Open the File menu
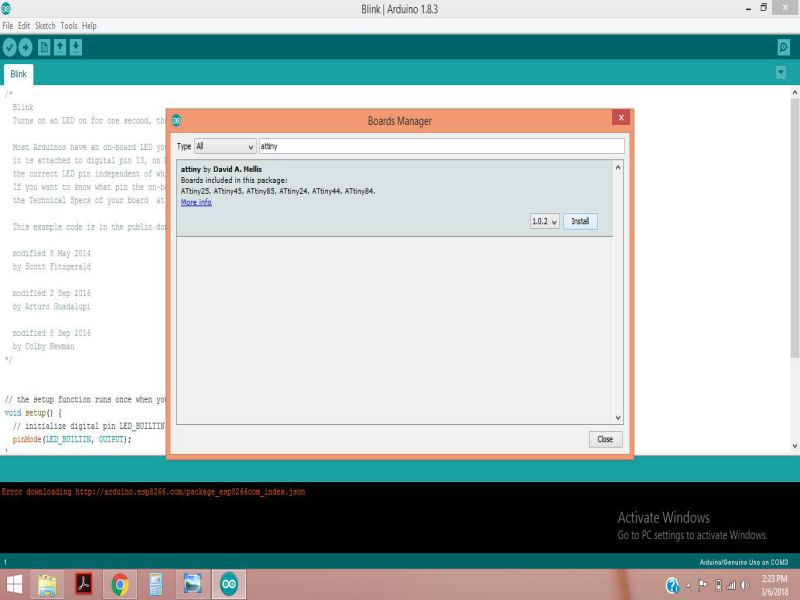Viewport: 800px width, 600px height. point(8,26)
